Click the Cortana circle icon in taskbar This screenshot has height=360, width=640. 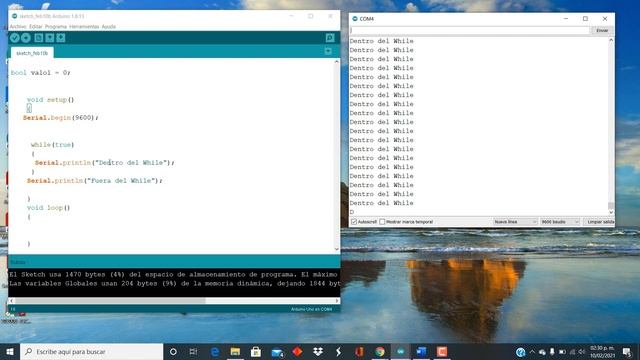[x=173, y=351]
